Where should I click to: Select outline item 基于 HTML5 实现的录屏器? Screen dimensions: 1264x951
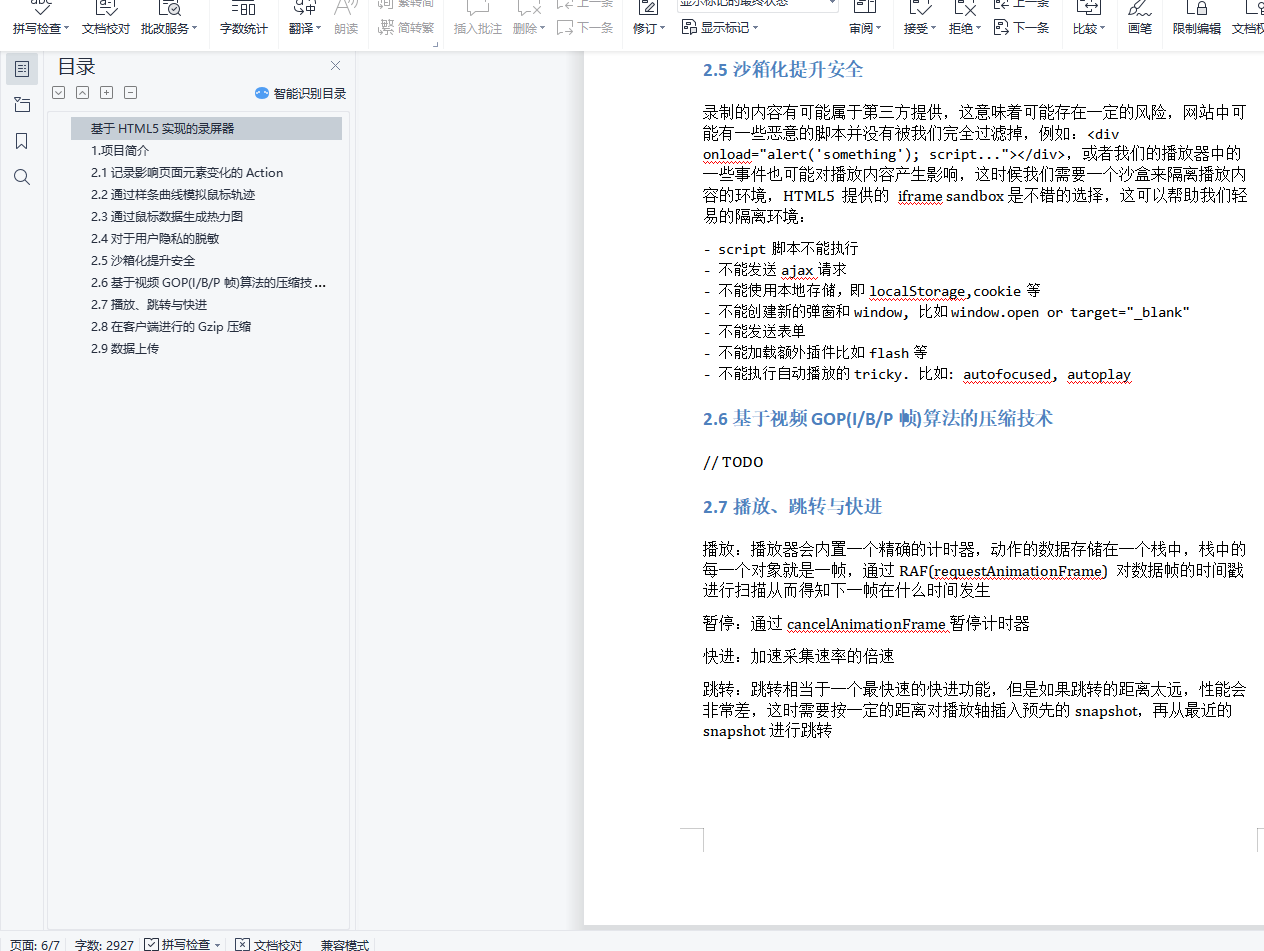207,128
